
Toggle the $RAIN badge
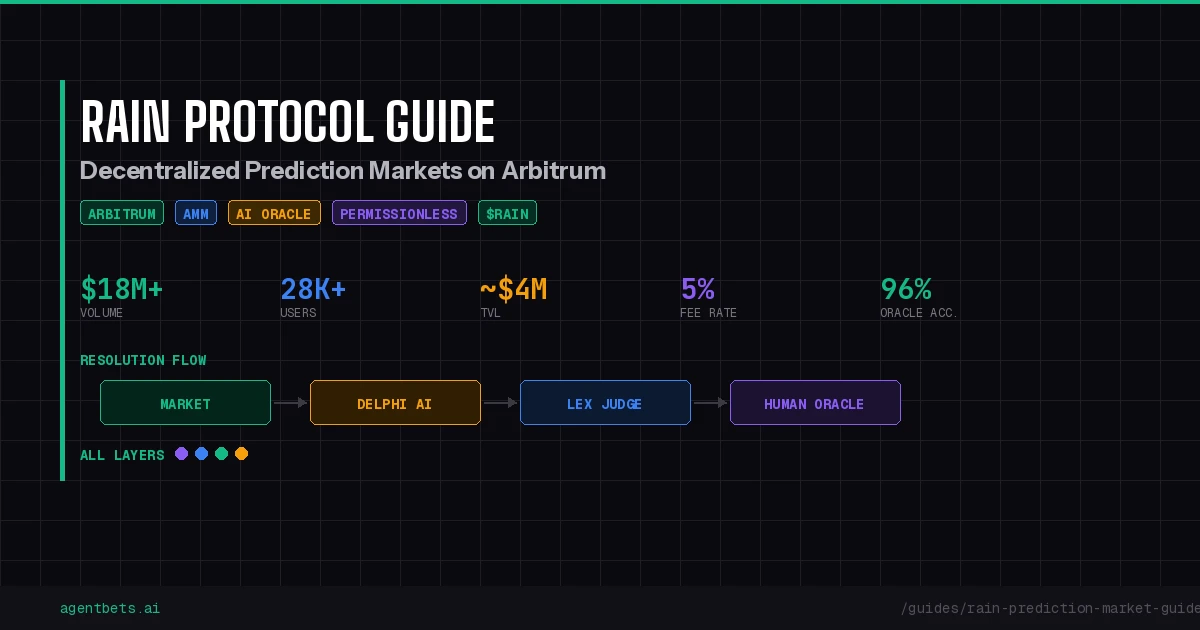pyautogui.click(x=507, y=212)
